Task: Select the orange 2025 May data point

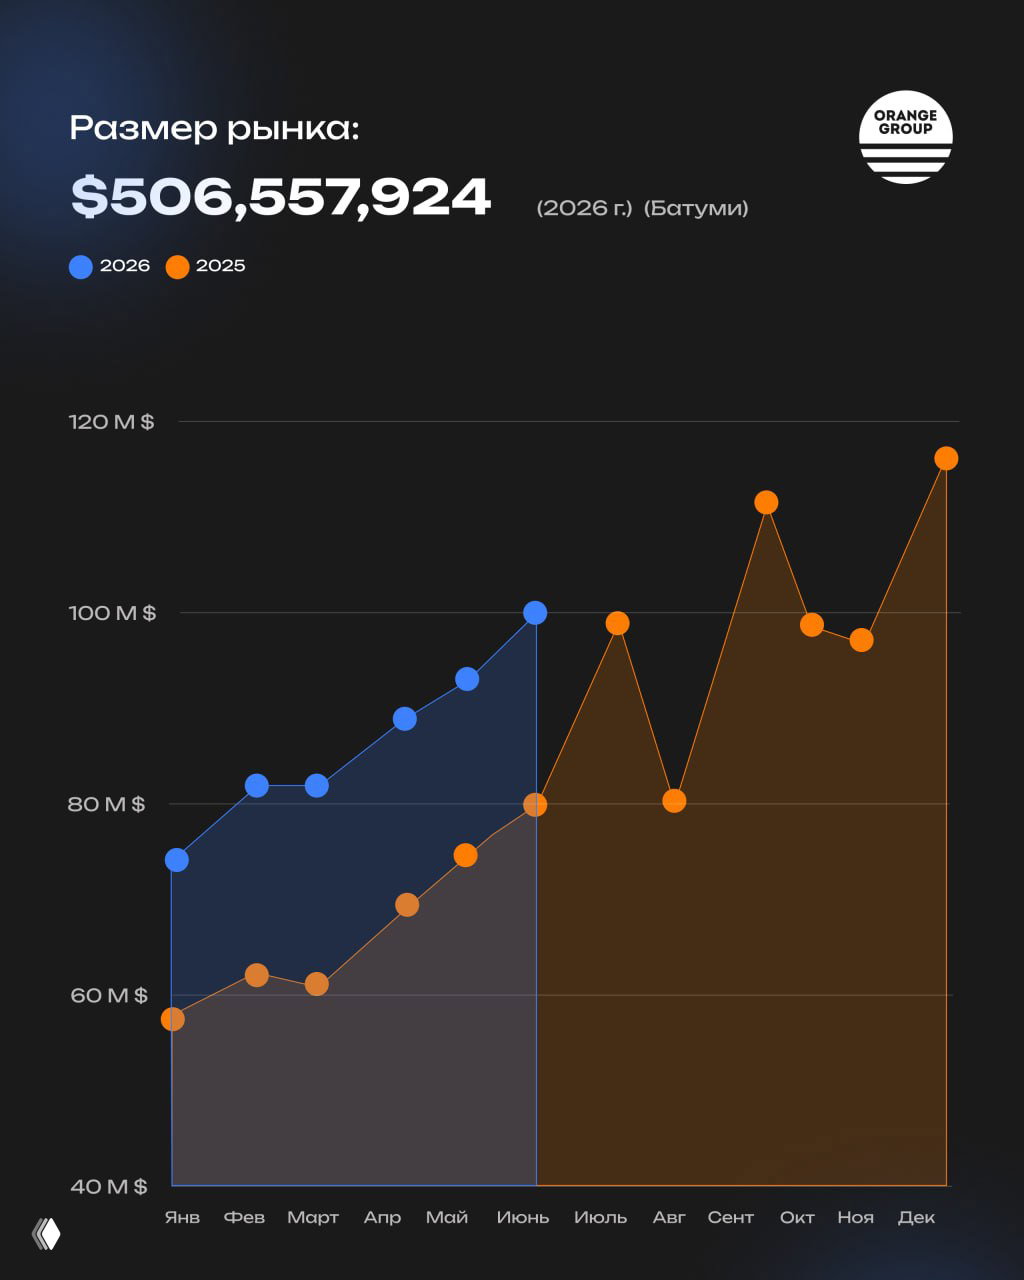Action: (x=465, y=855)
